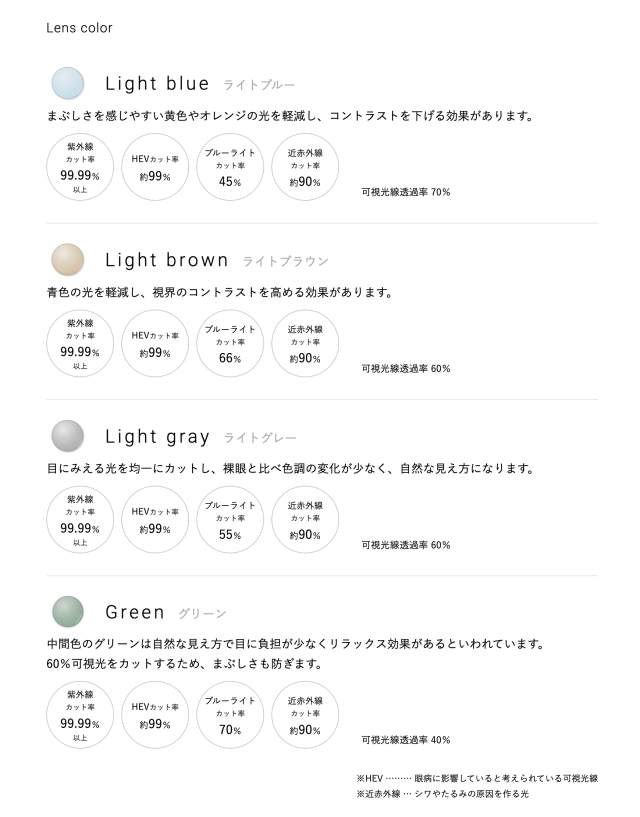This screenshot has height=817, width=640.
Task: Click the Green lens color swatch
Action: tap(67, 611)
